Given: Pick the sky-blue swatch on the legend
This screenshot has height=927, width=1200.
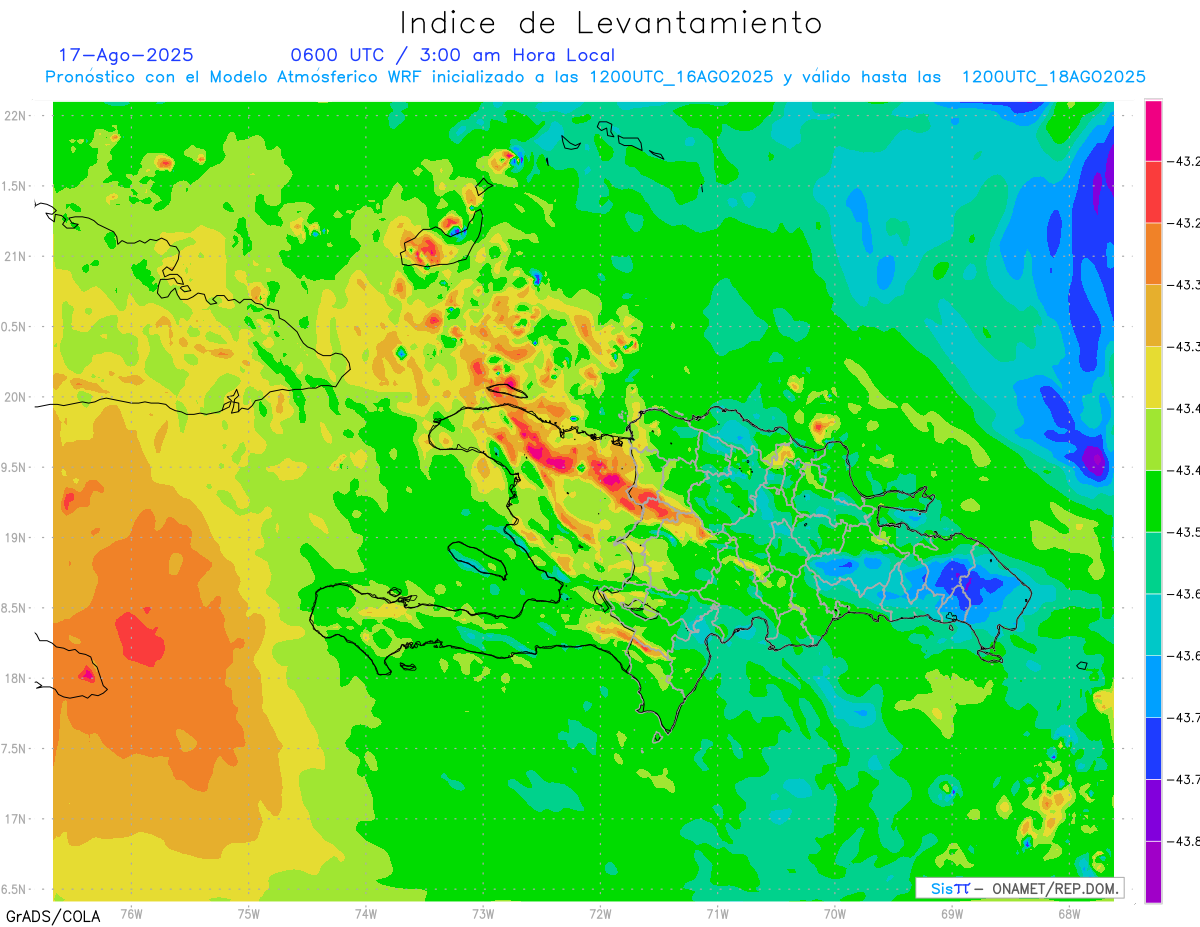Looking at the screenshot, I should pyautogui.click(x=1153, y=686).
